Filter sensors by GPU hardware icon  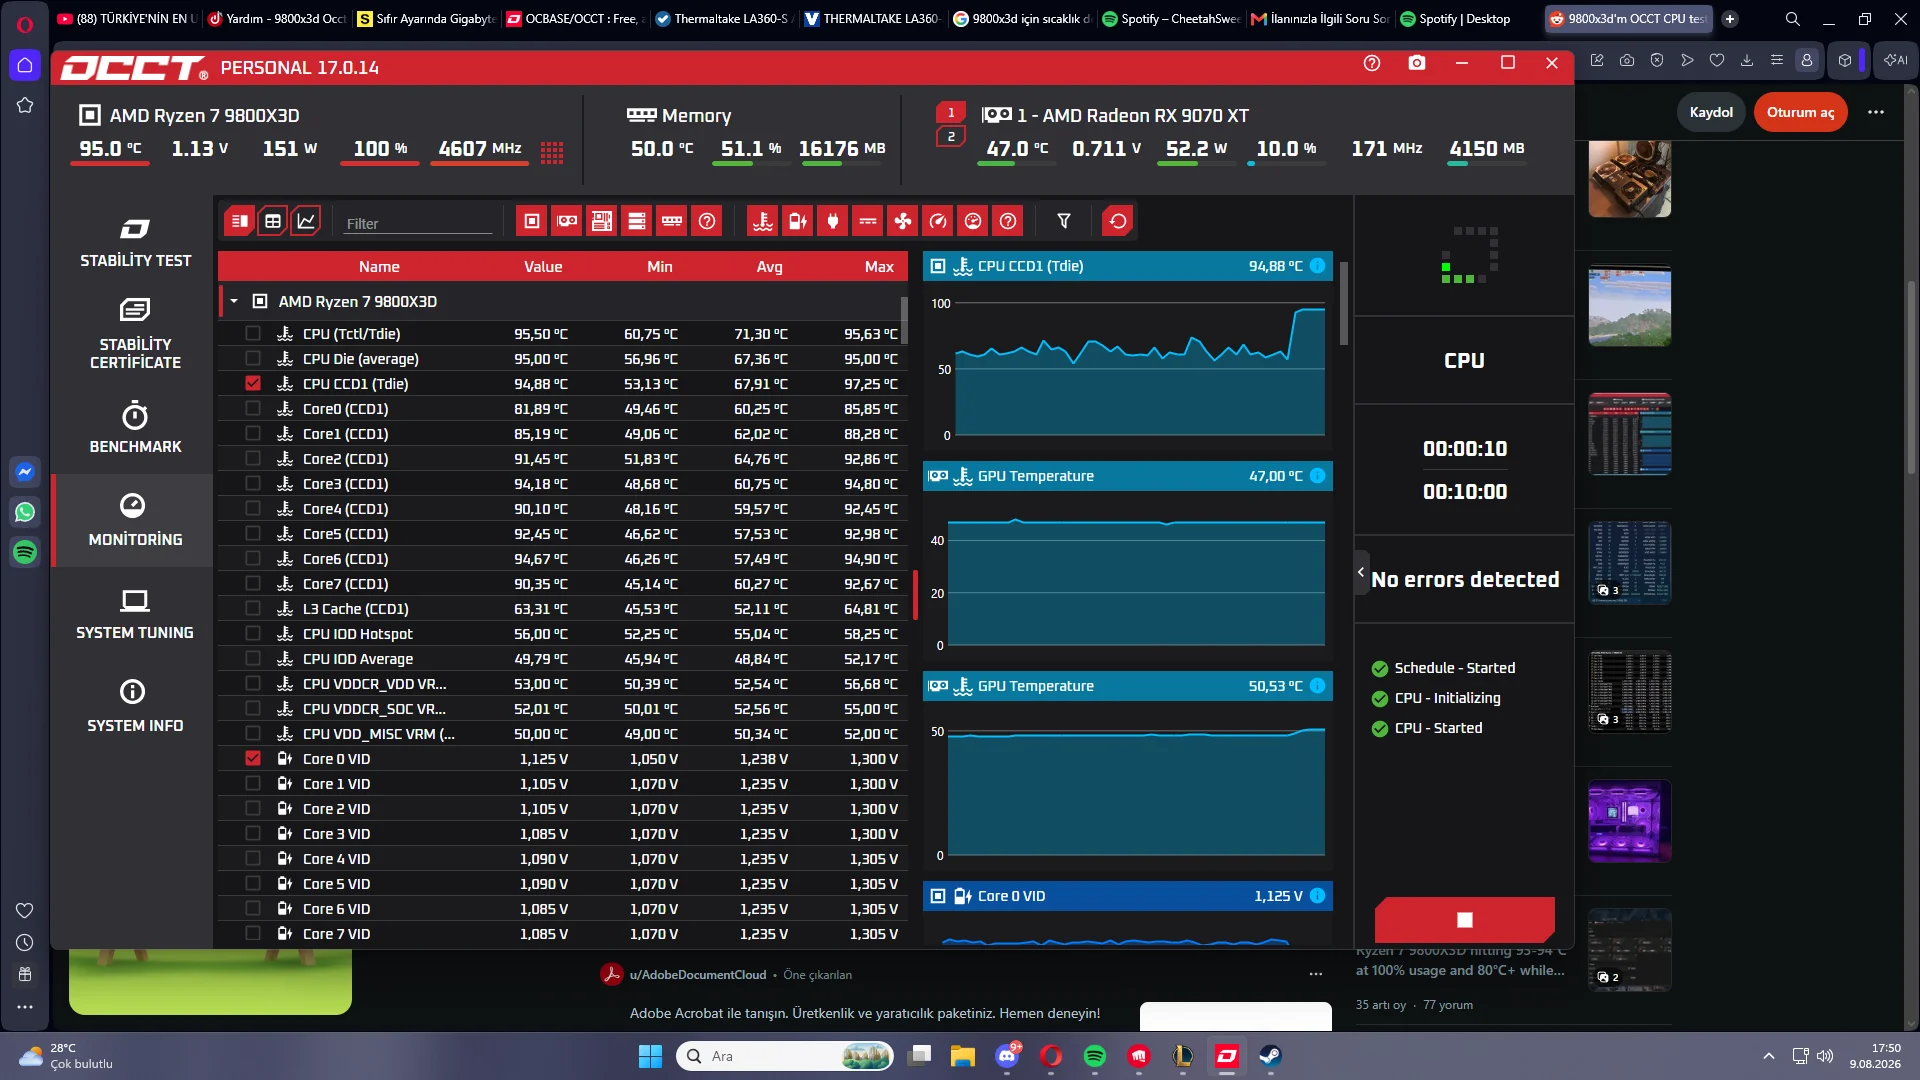(567, 221)
